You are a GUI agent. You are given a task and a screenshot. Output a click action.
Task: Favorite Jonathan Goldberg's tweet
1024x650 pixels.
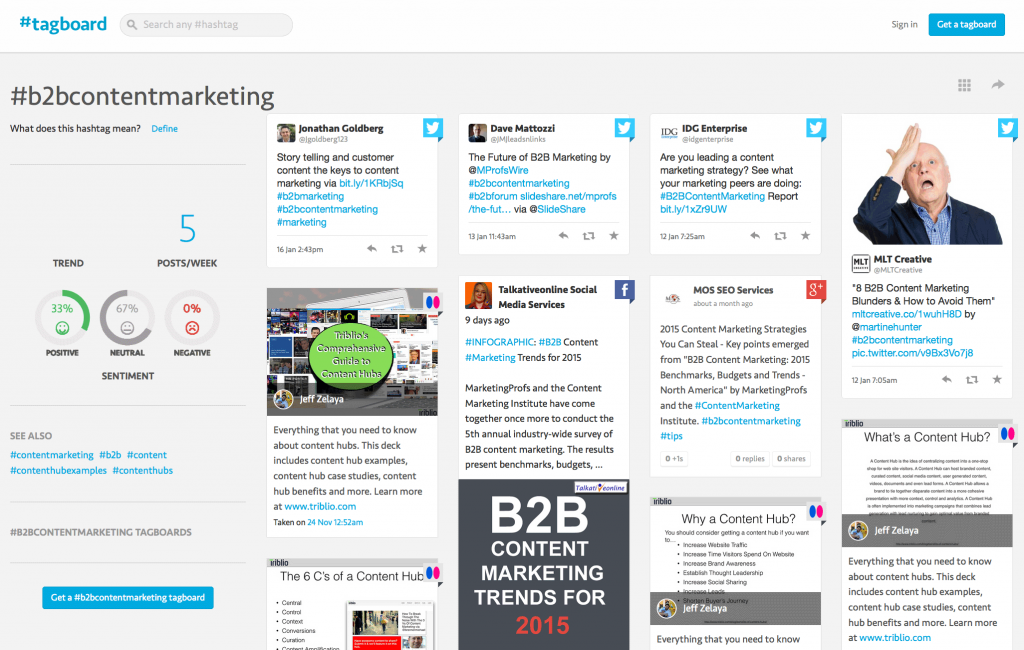point(422,249)
